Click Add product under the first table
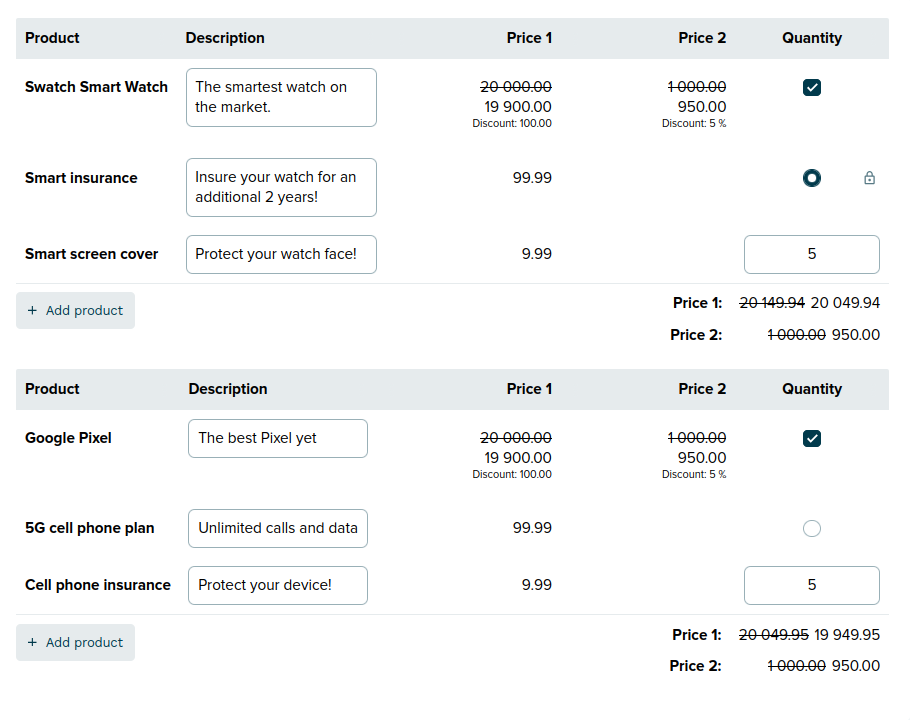The height and width of the screenshot is (720, 910). click(75, 311)
